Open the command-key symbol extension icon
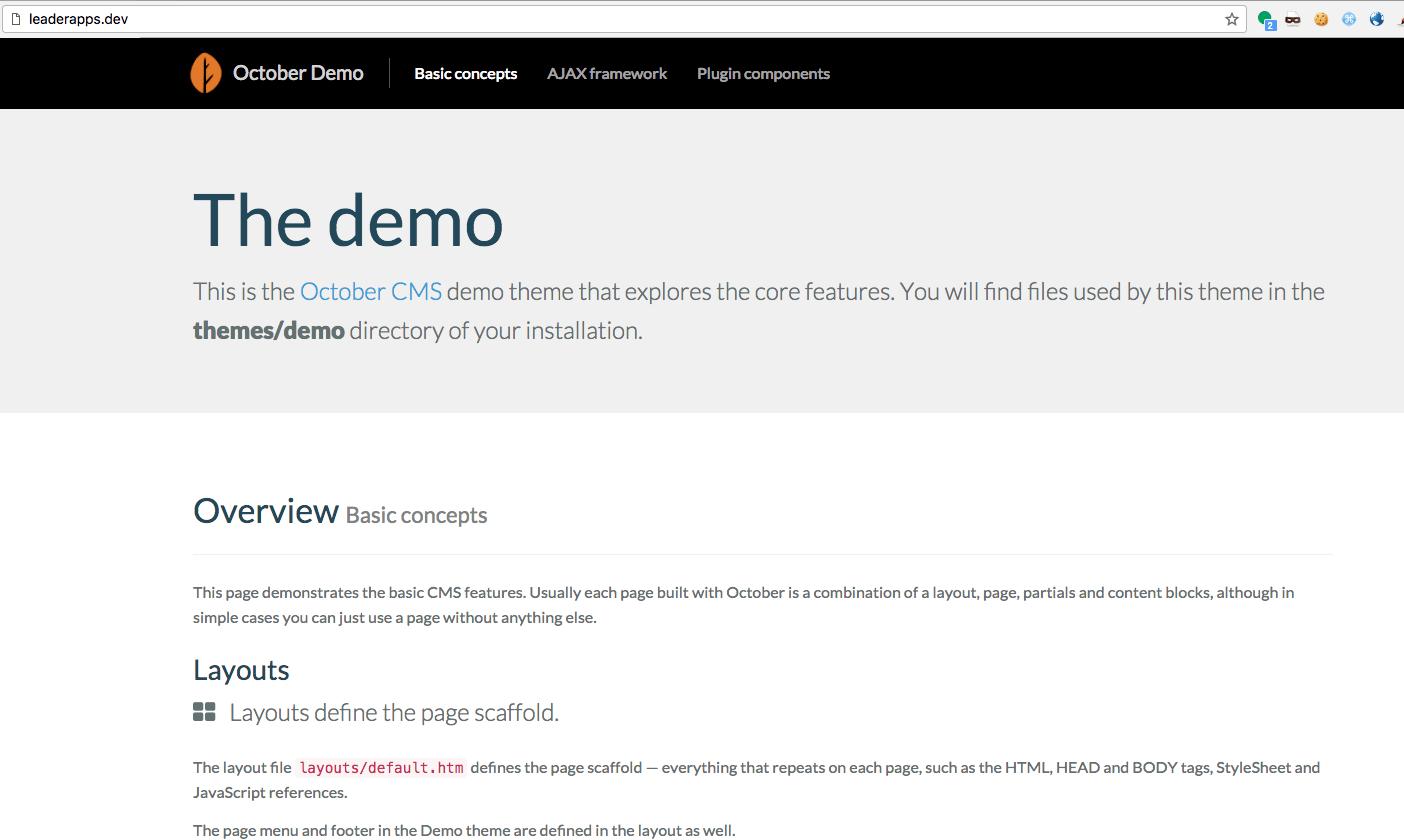Viewport: 1404px width, 840px height. (x=1349, y=19)
